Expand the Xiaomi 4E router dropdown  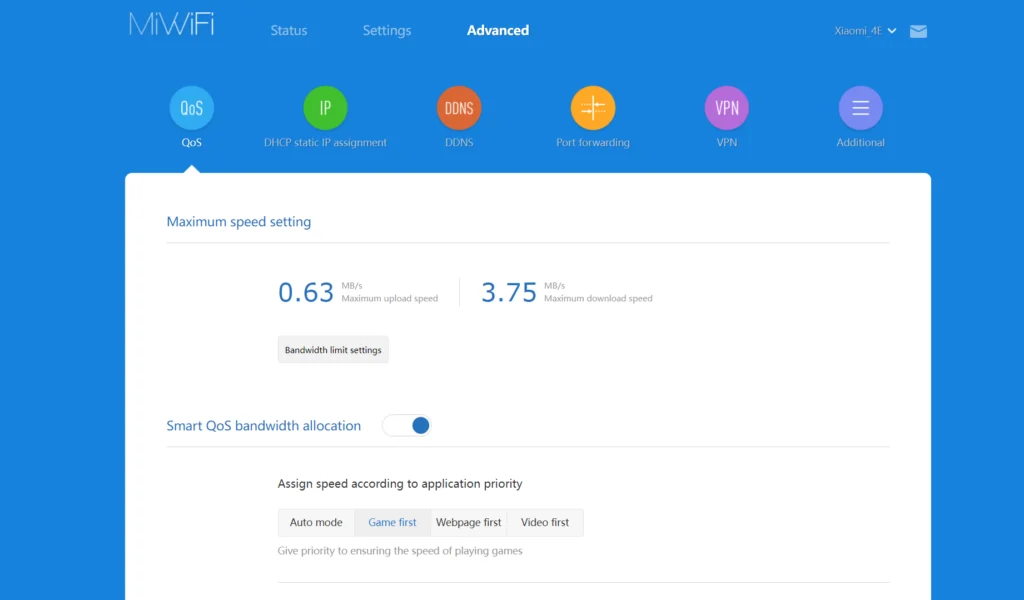click(x=865, y=31)
